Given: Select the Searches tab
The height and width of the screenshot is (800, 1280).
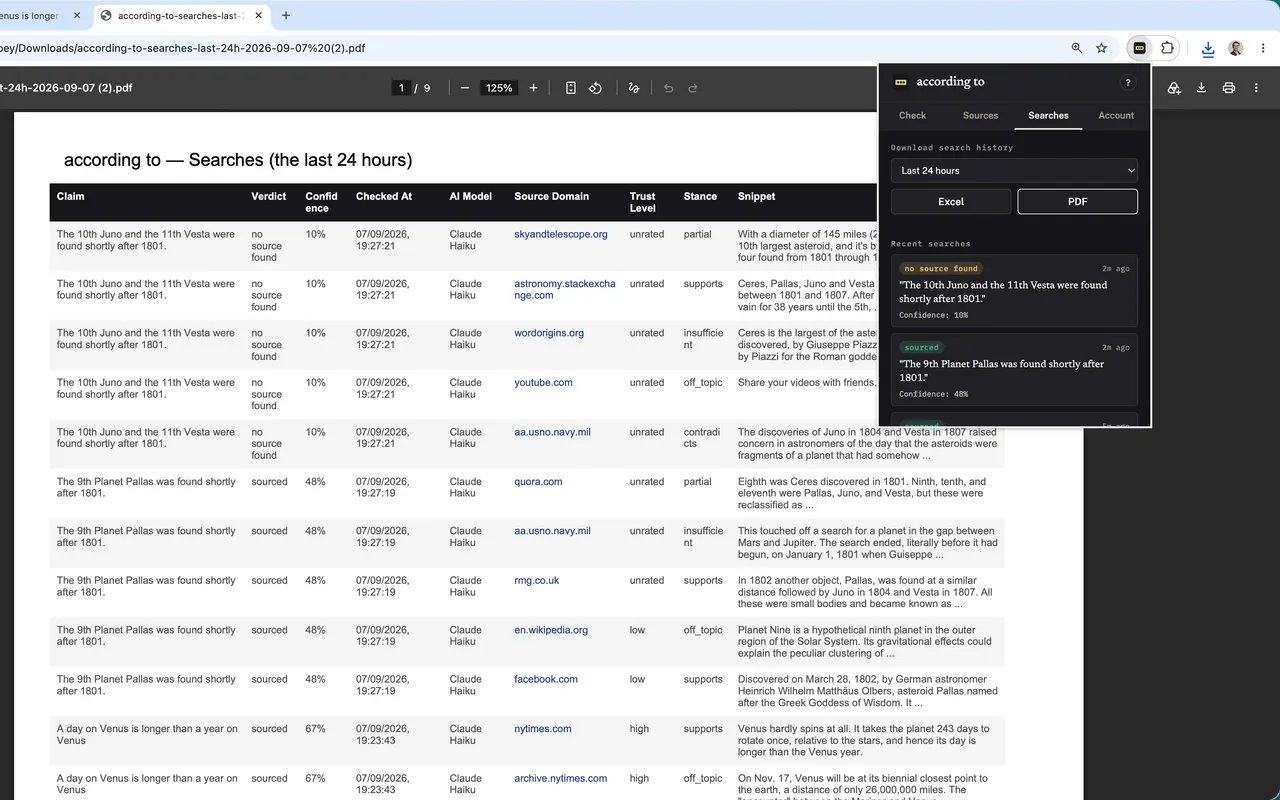Looking at the screenshot, I should coord(1048,115).
